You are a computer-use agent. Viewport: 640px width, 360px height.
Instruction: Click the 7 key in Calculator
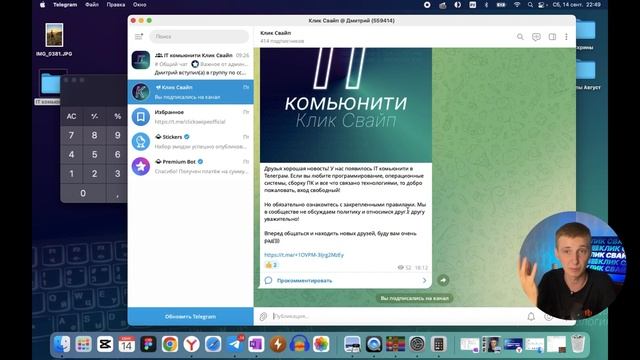tap(71, 135)
